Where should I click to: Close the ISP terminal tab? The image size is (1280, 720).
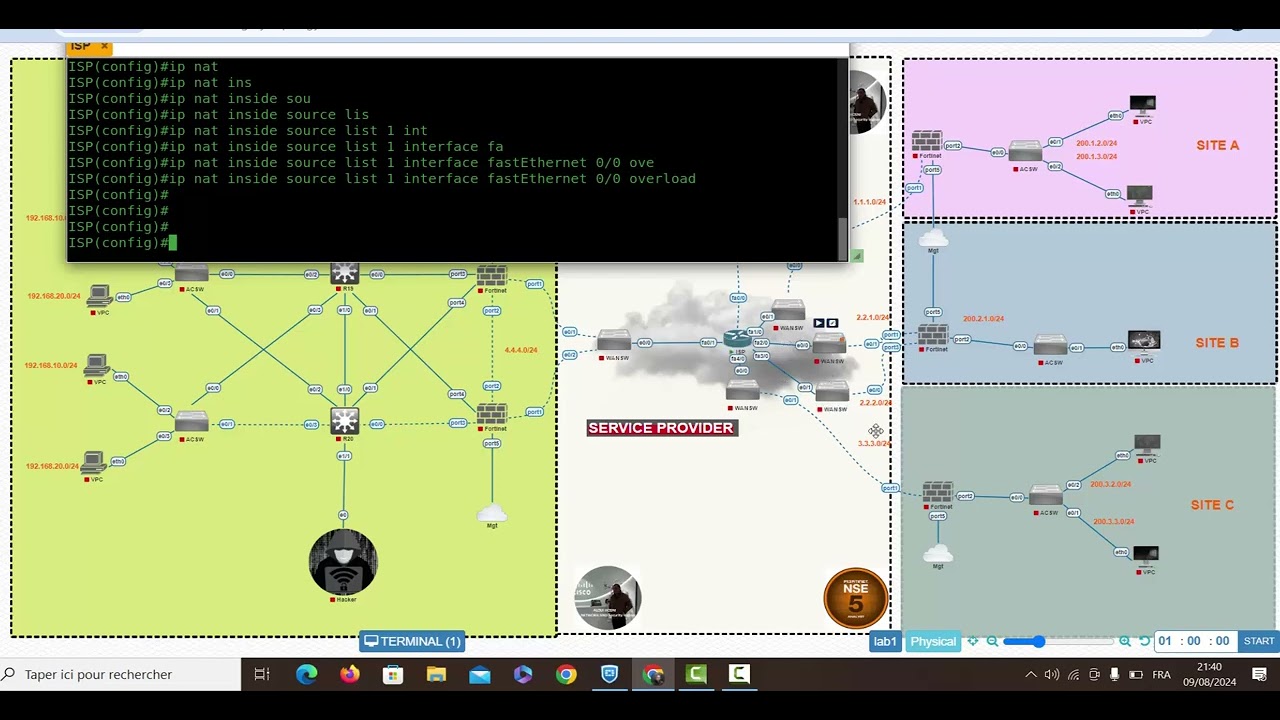pos(104,46)
